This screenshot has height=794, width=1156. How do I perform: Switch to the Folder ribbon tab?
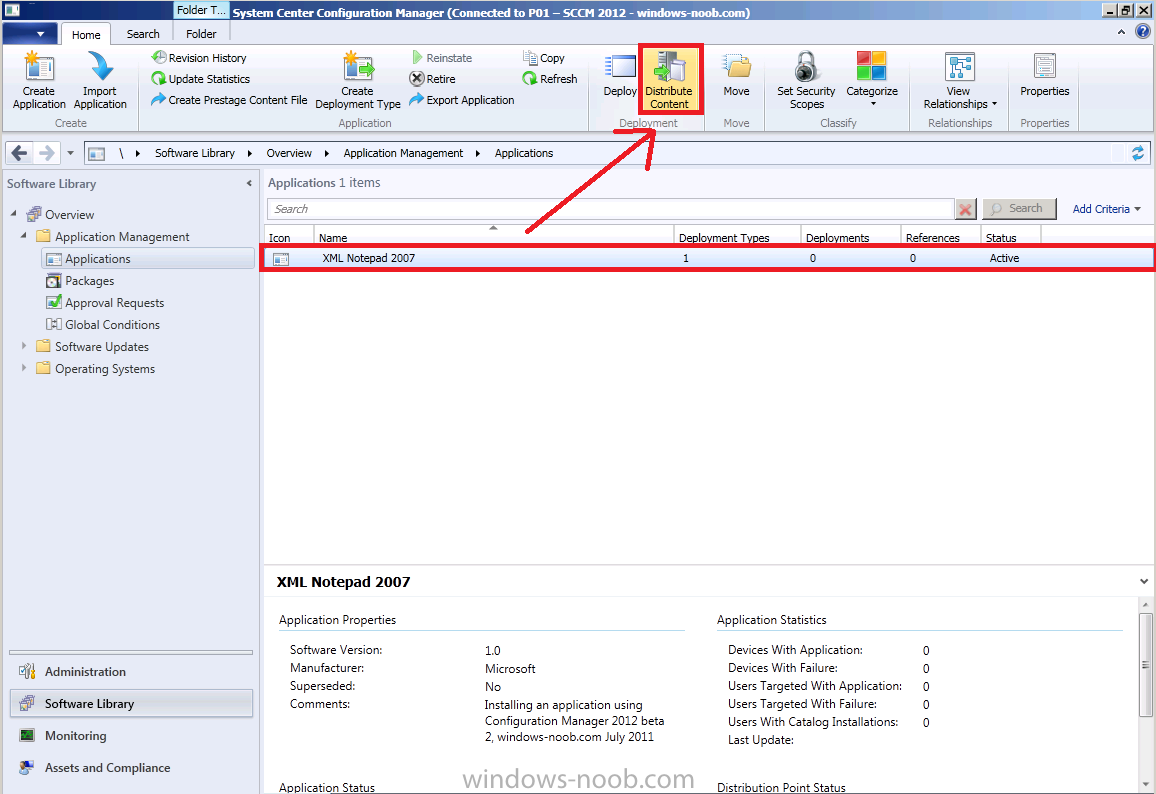tap(201, 34)
